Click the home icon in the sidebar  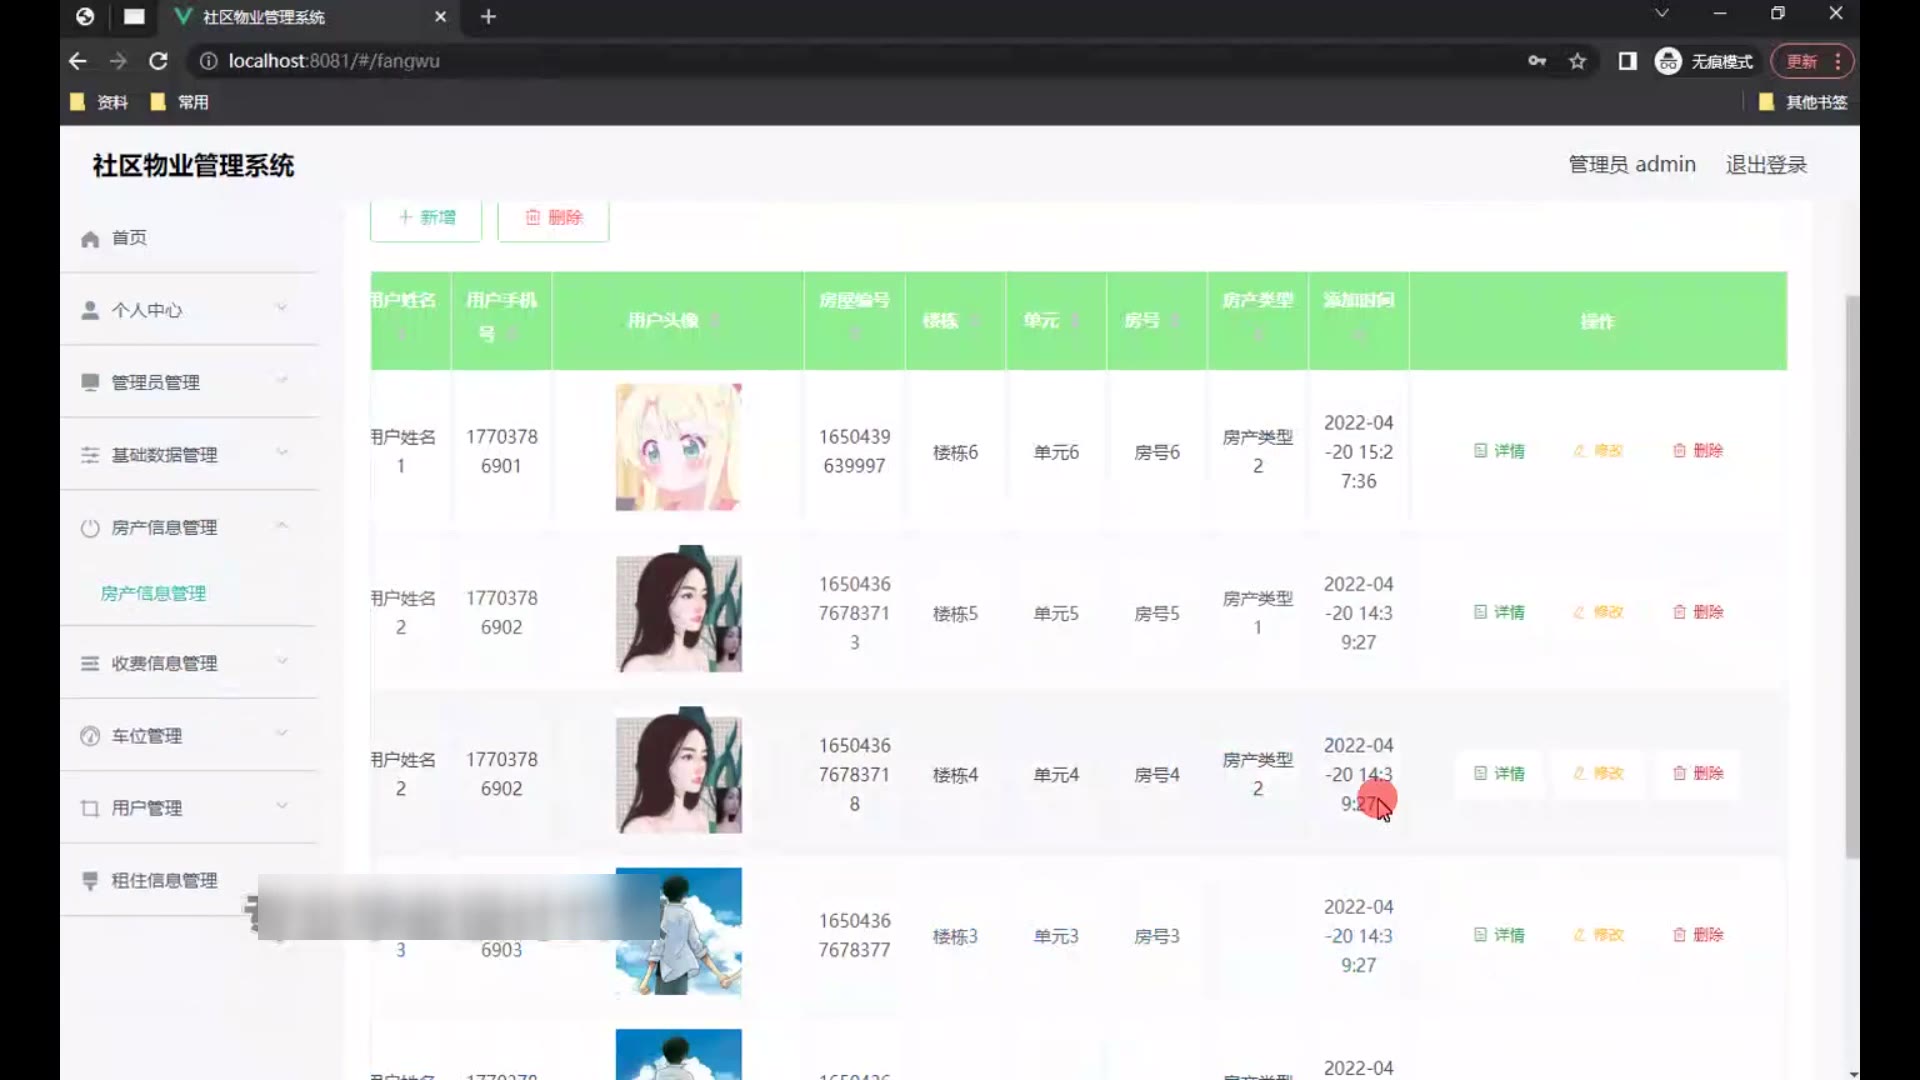(90, 239)
